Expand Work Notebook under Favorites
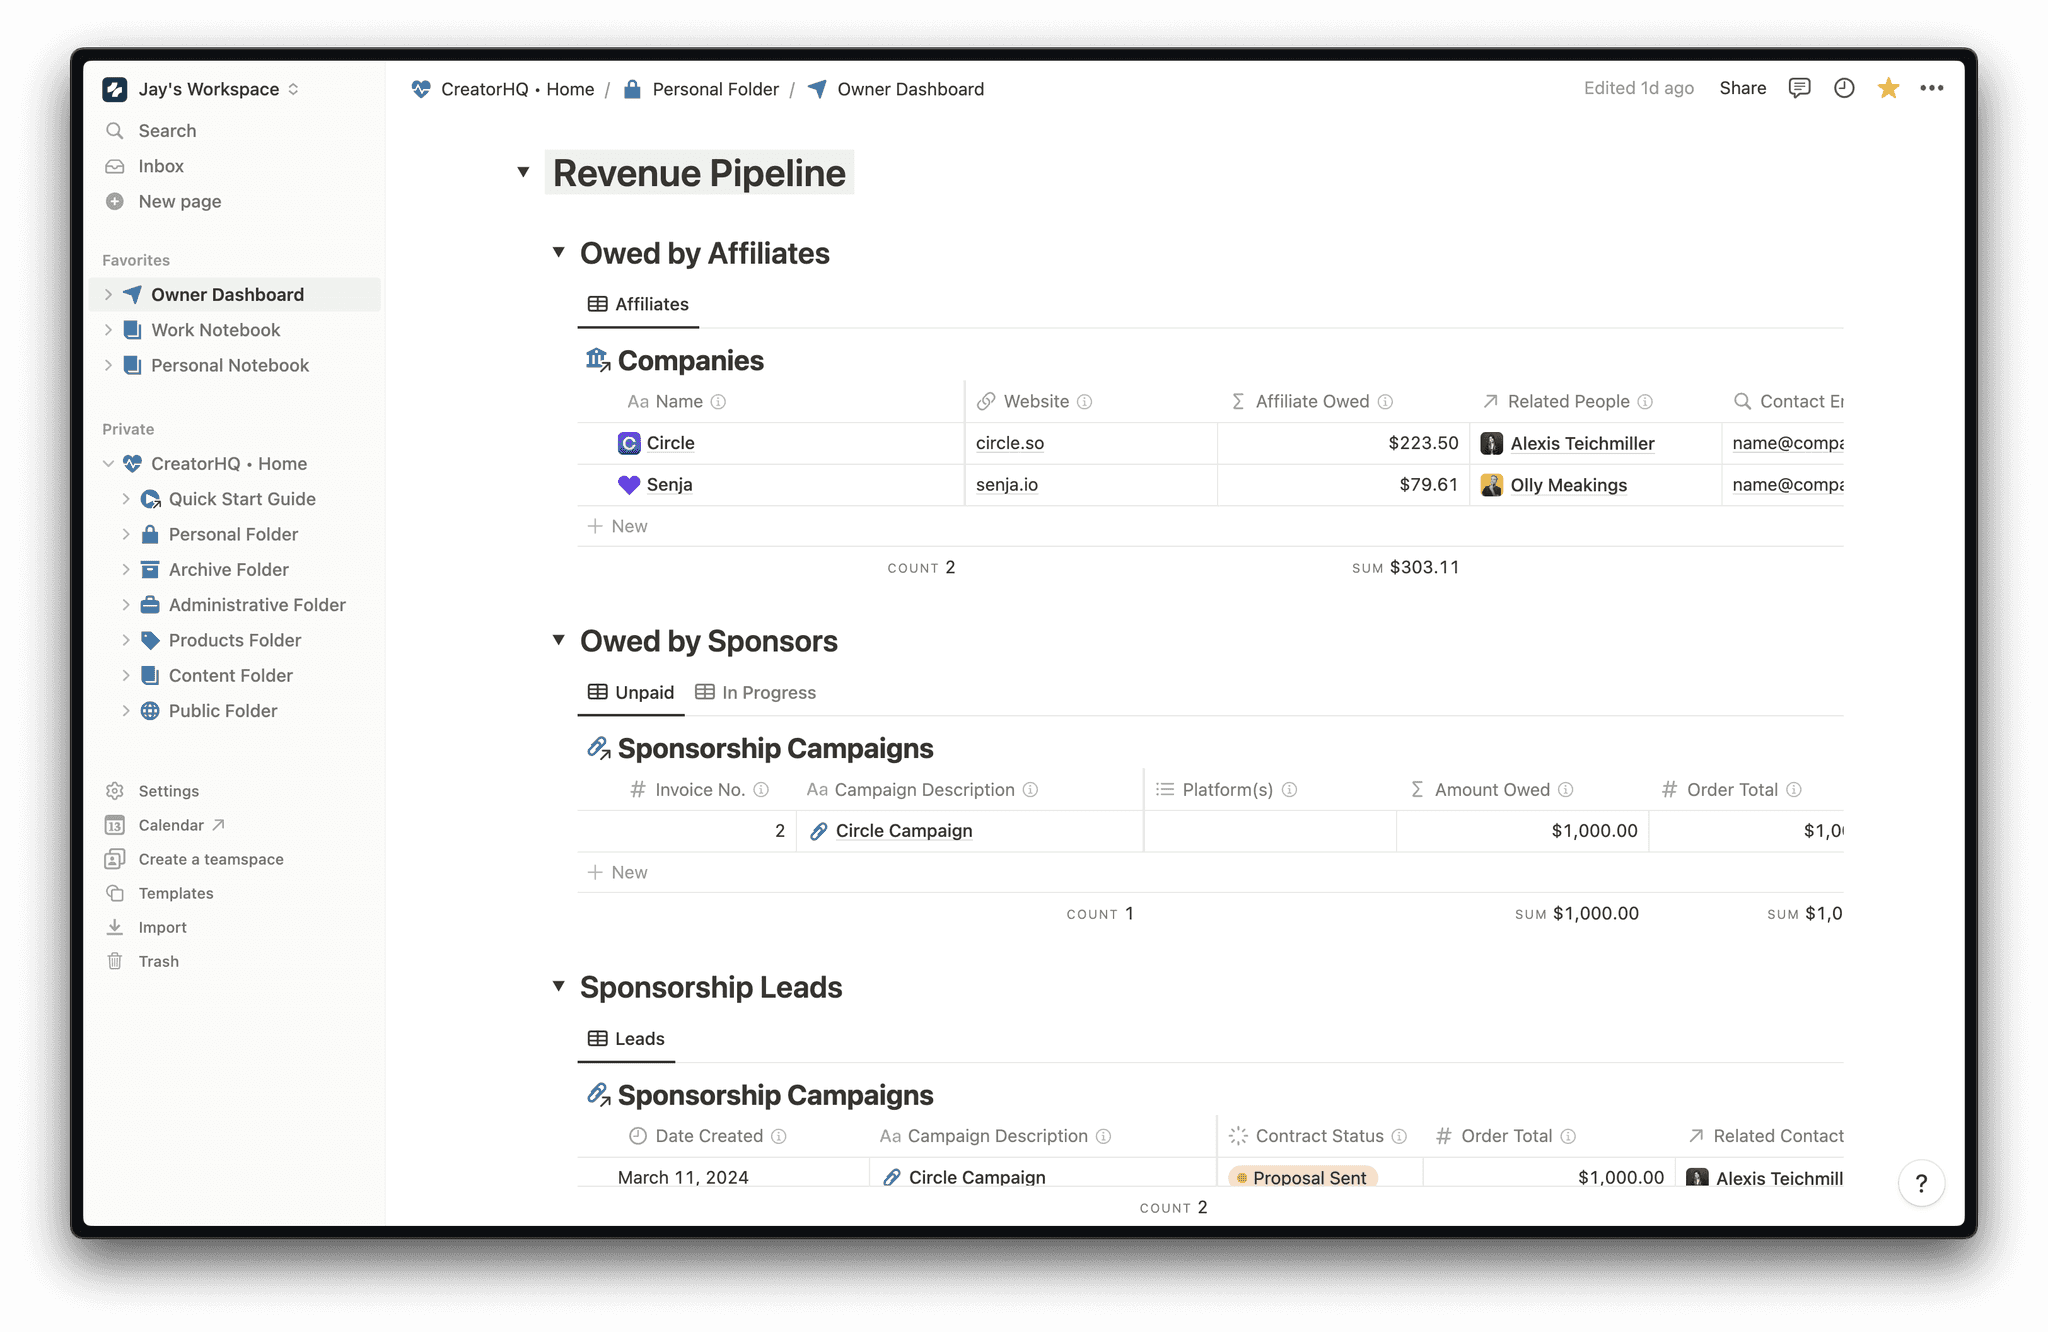Viewport: 2048px width, 1332px height. 109,329
